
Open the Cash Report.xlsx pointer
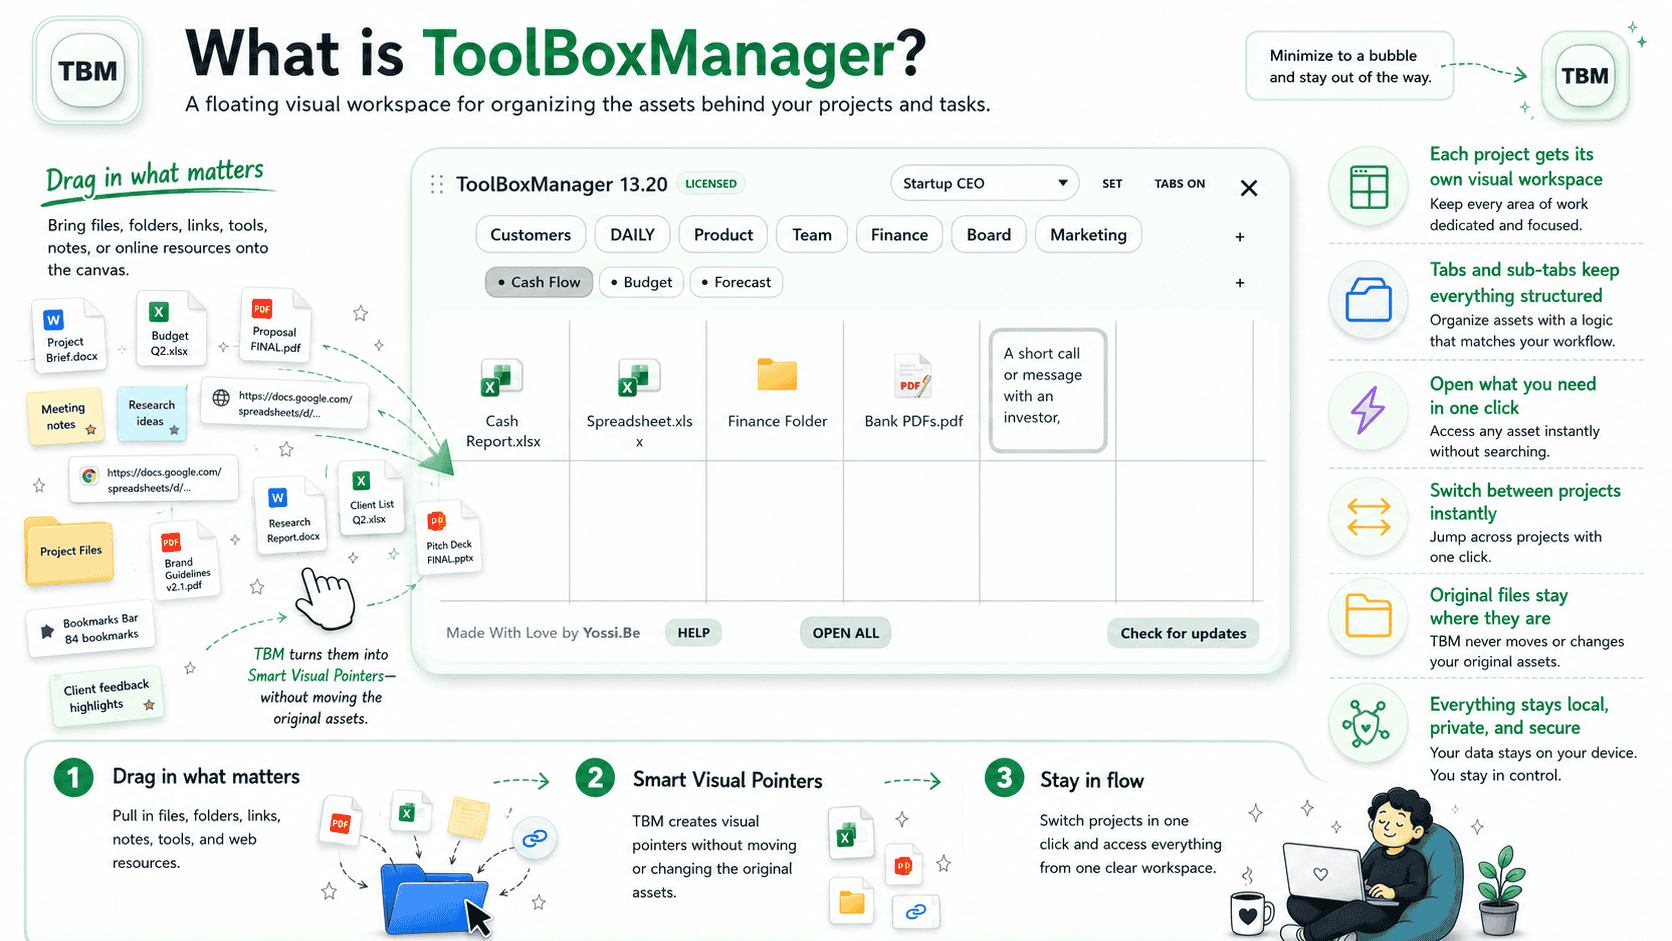click(x=502, y=404)
